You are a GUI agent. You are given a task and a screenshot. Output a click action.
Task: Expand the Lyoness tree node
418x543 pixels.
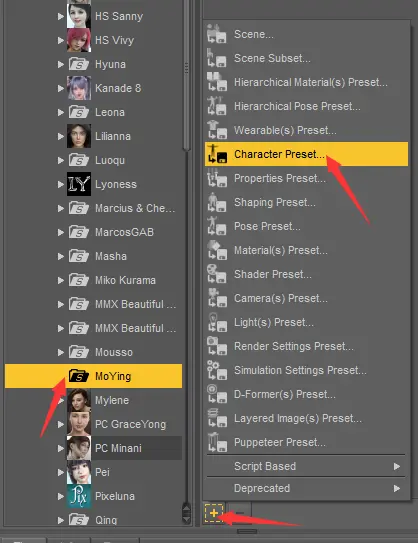[61, 184]
